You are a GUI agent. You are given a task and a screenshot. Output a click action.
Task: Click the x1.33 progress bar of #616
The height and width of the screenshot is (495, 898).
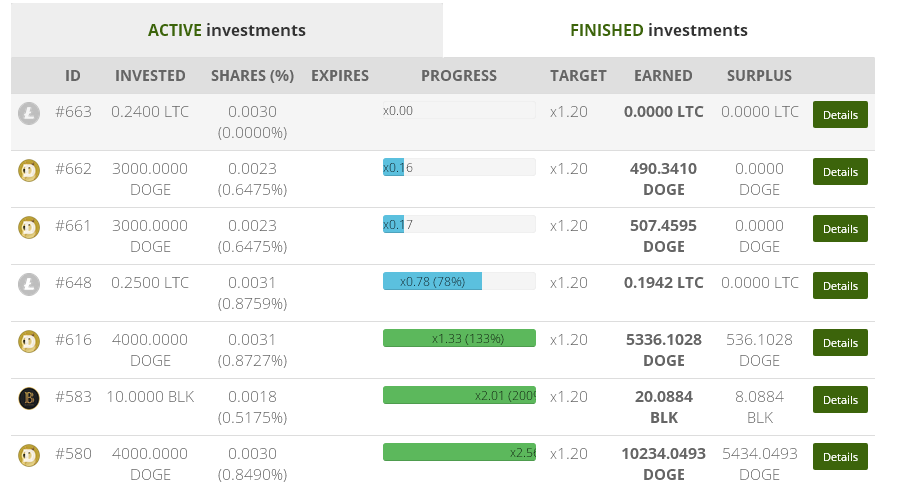pos(458,338)
